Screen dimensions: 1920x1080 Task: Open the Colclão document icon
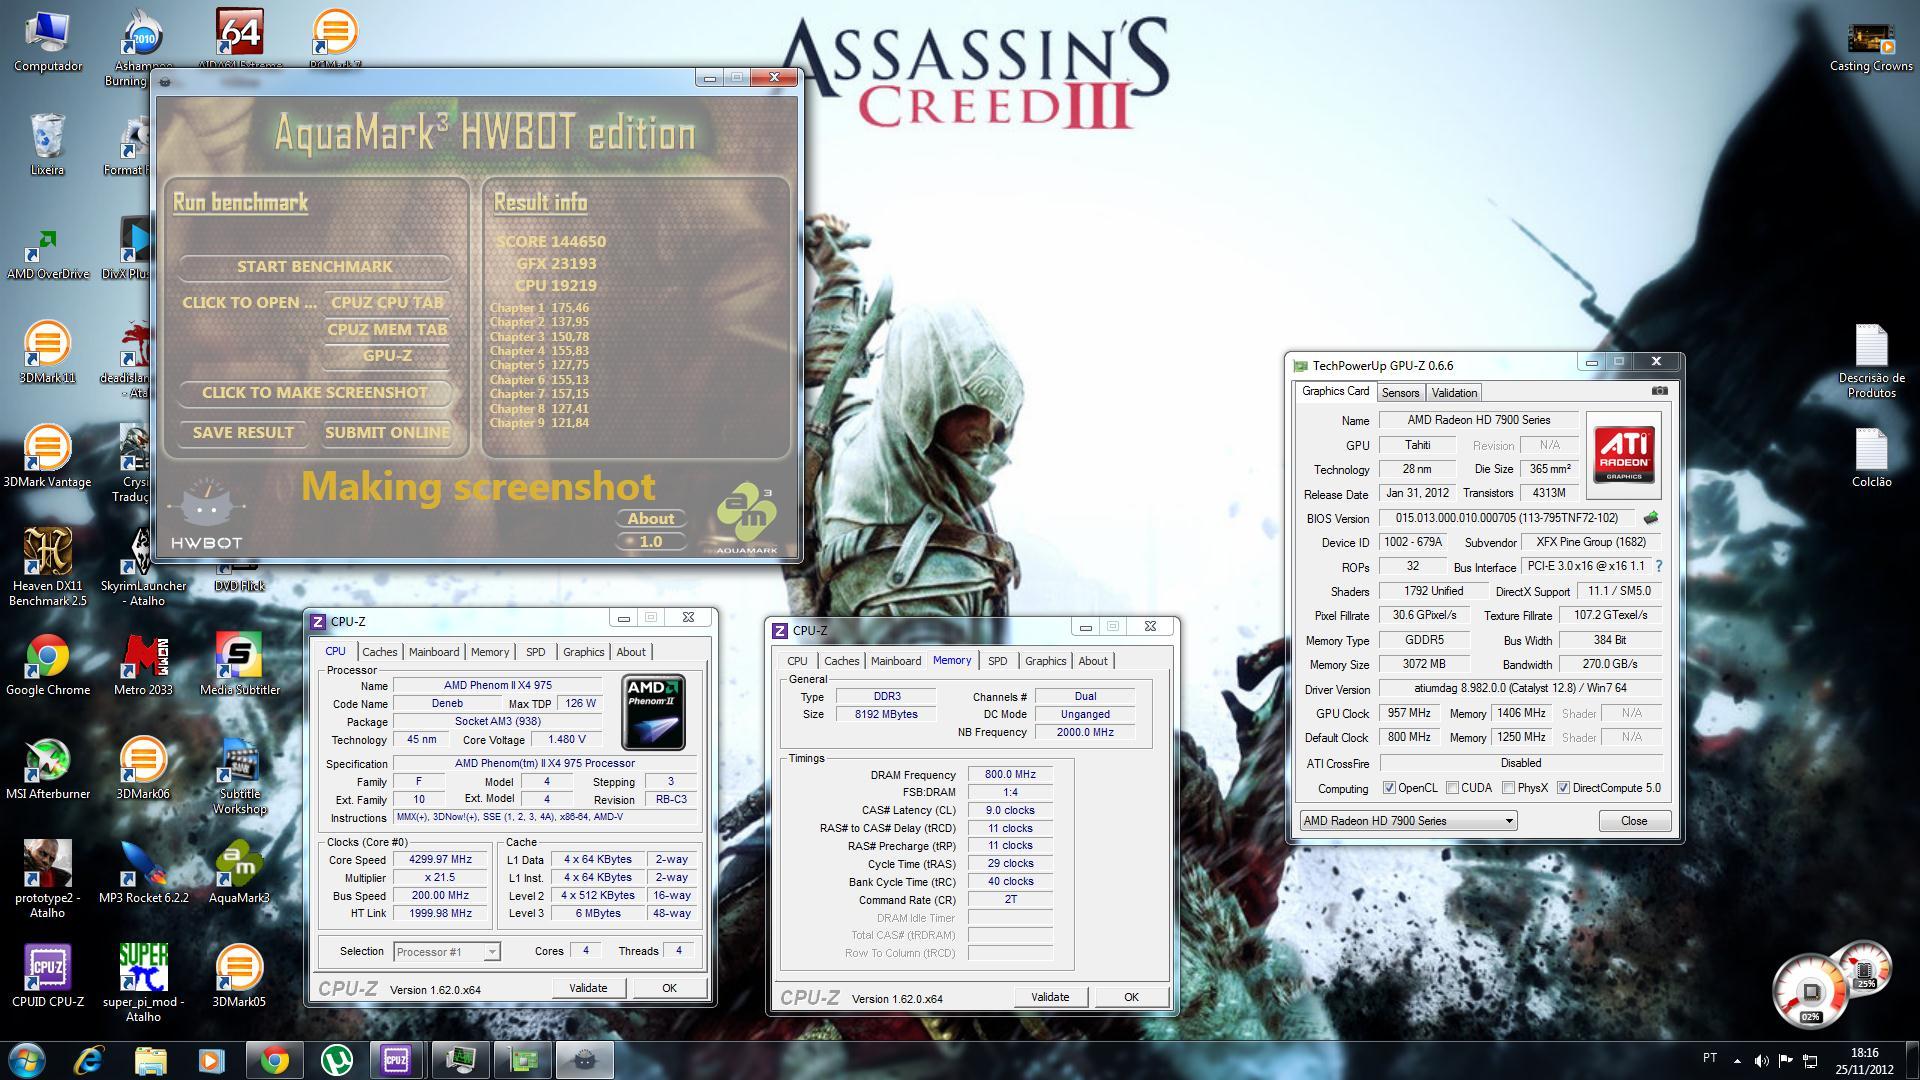pyautogui.click(x=1871, y=457)
